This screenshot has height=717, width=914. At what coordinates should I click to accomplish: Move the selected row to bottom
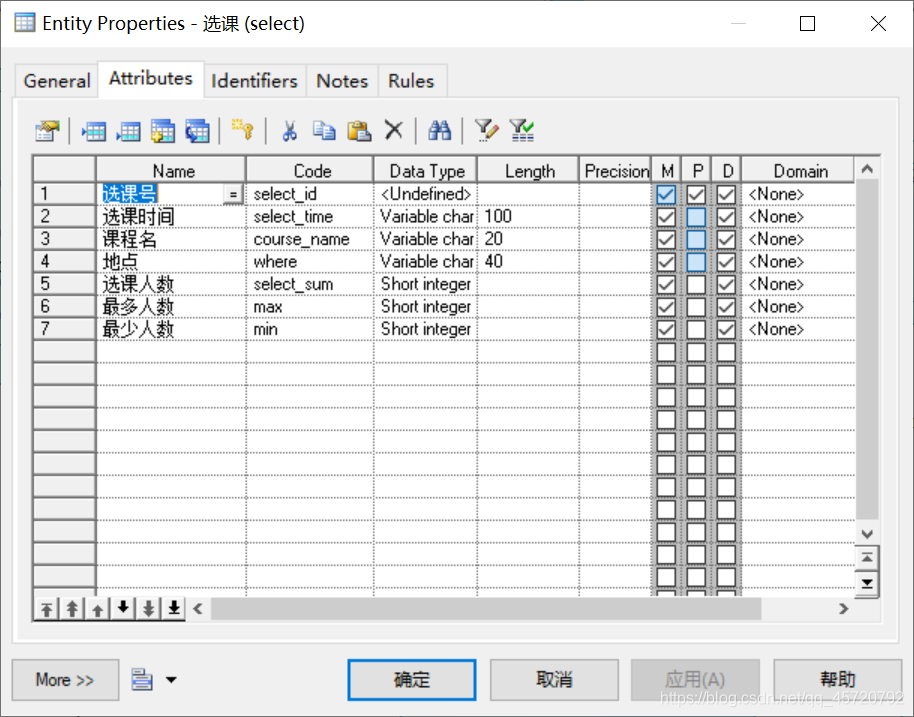[x=172, y=608]
